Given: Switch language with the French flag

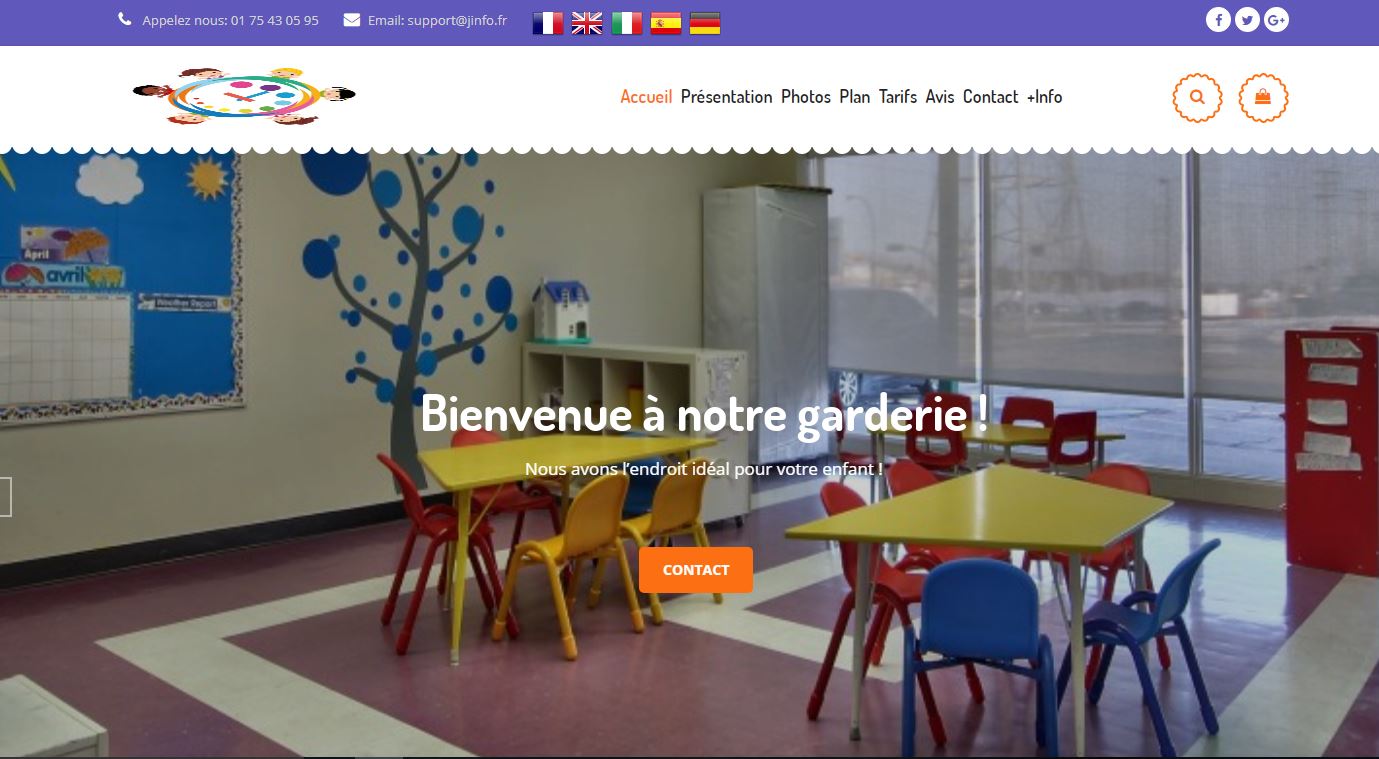Looking at the screenshot, I should [x=548, y=23].
